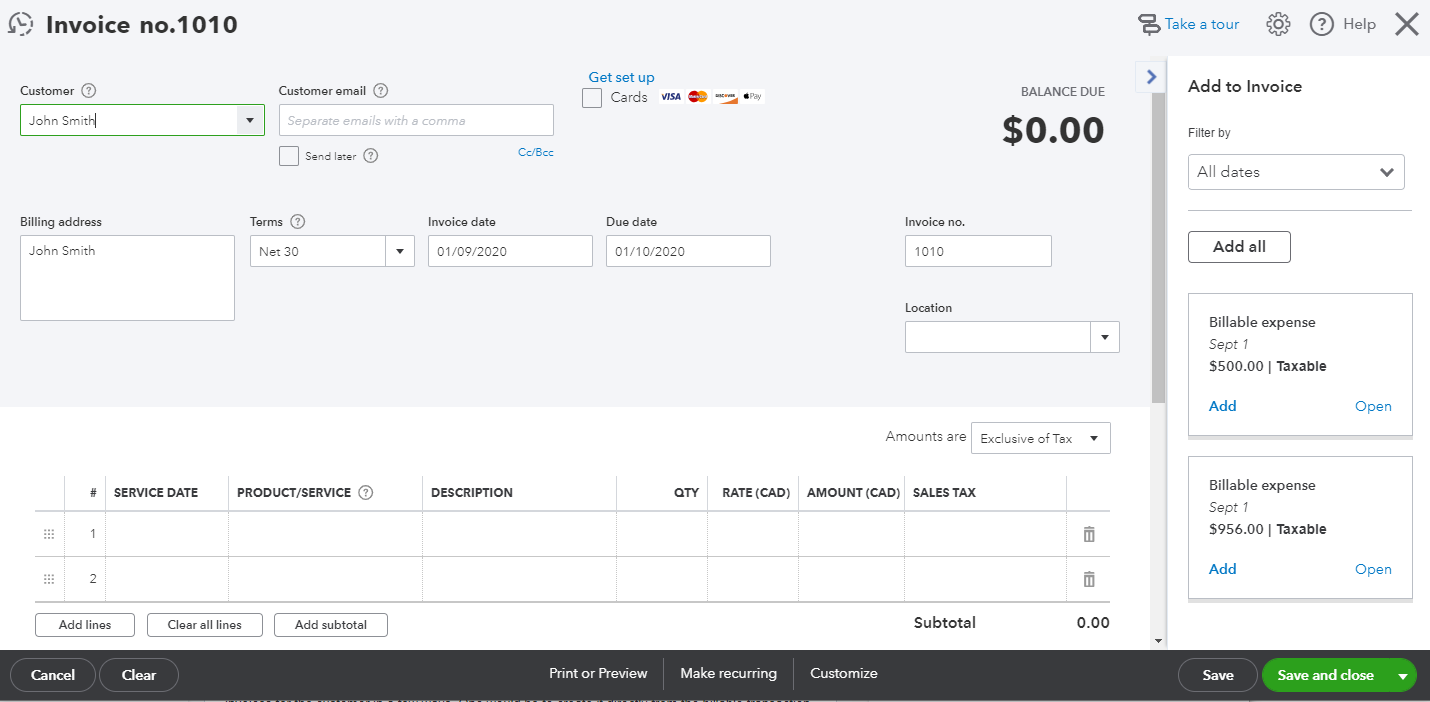Click the Clear button in bottom bar
1430x702 pixels.
click(x=139, y=675)
